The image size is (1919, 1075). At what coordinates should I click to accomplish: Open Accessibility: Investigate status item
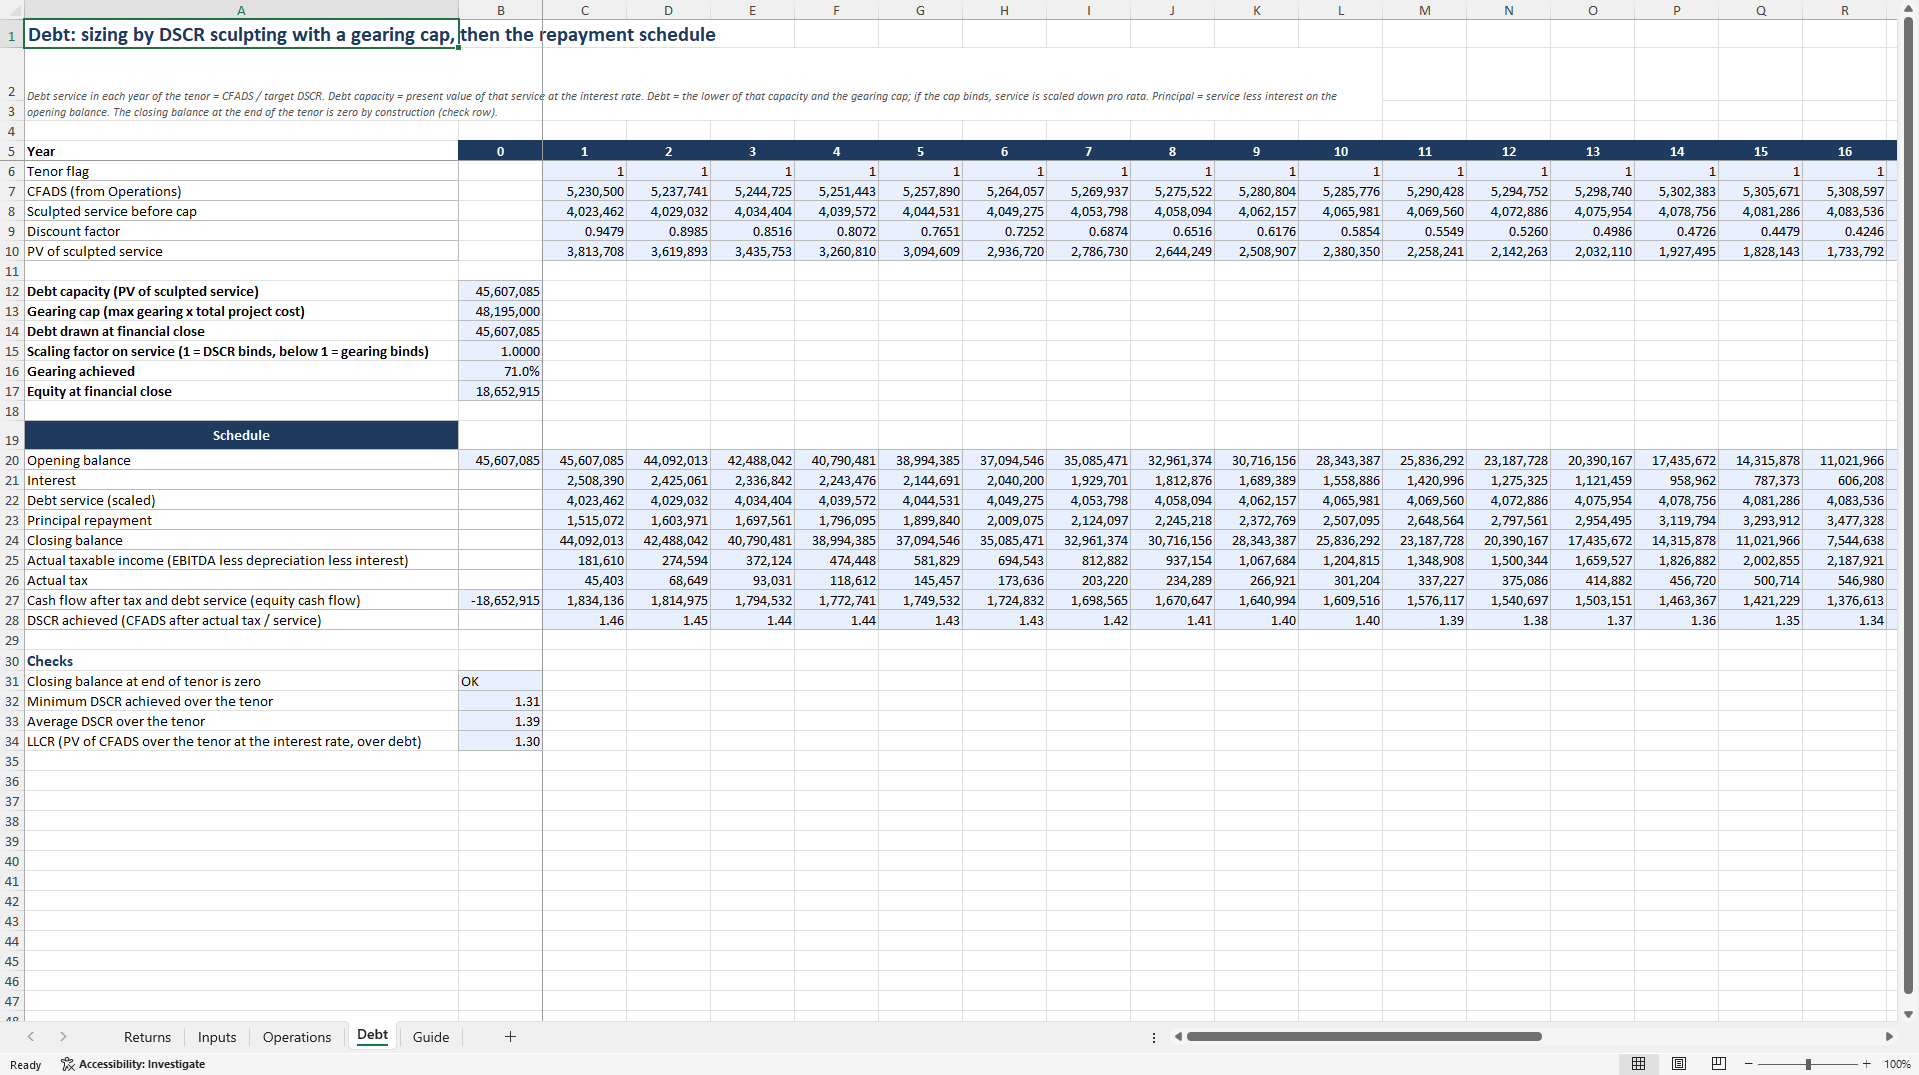[133, 1064]
